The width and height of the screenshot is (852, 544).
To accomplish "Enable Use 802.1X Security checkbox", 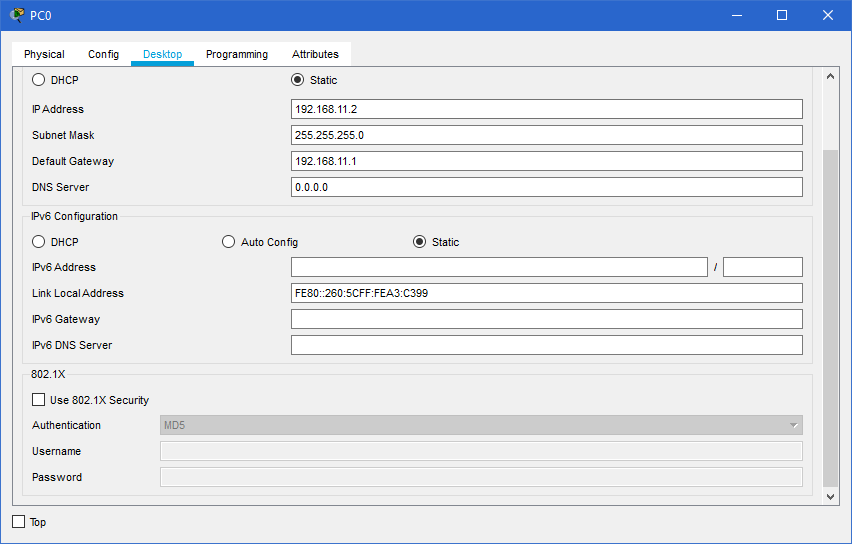I will point(39,400).
